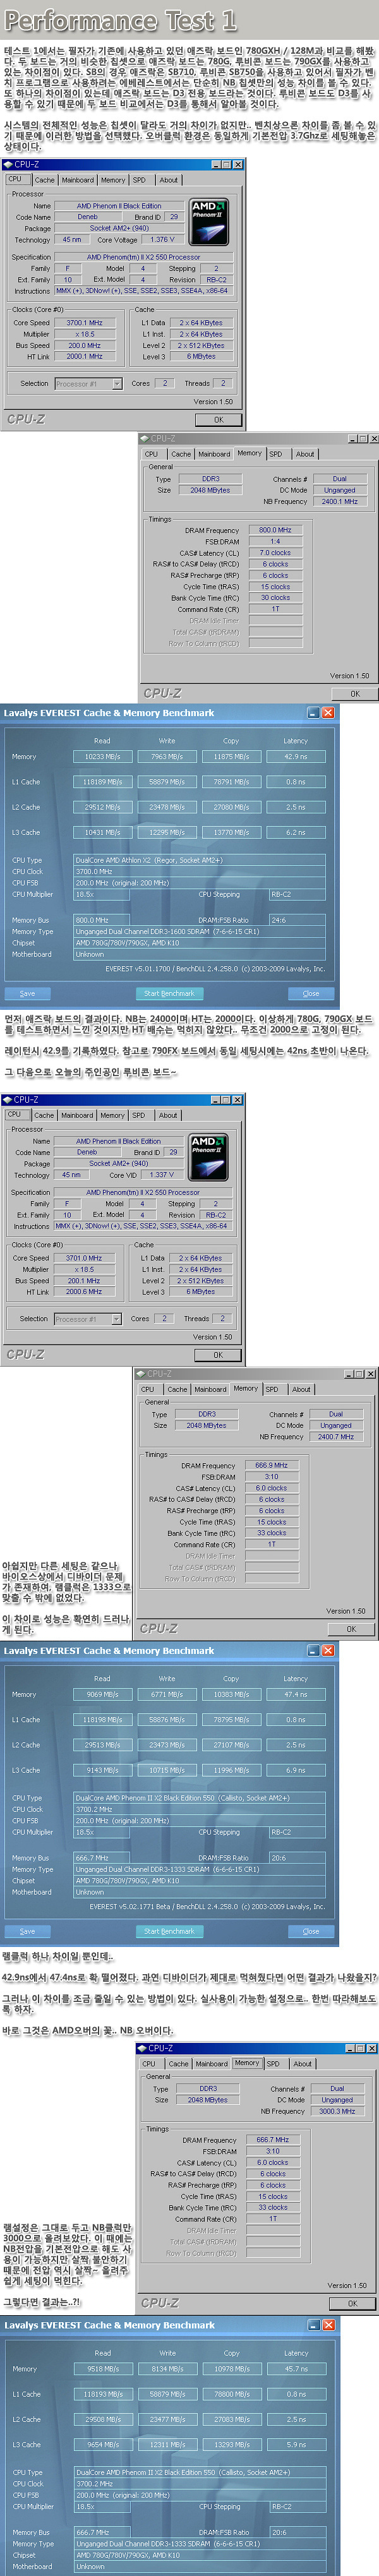This screenshot has width=379, height=2576.
Task: Switch to CPU tab in CPU-Z showing DRAM 800.0 MHz
Action: 151,454
